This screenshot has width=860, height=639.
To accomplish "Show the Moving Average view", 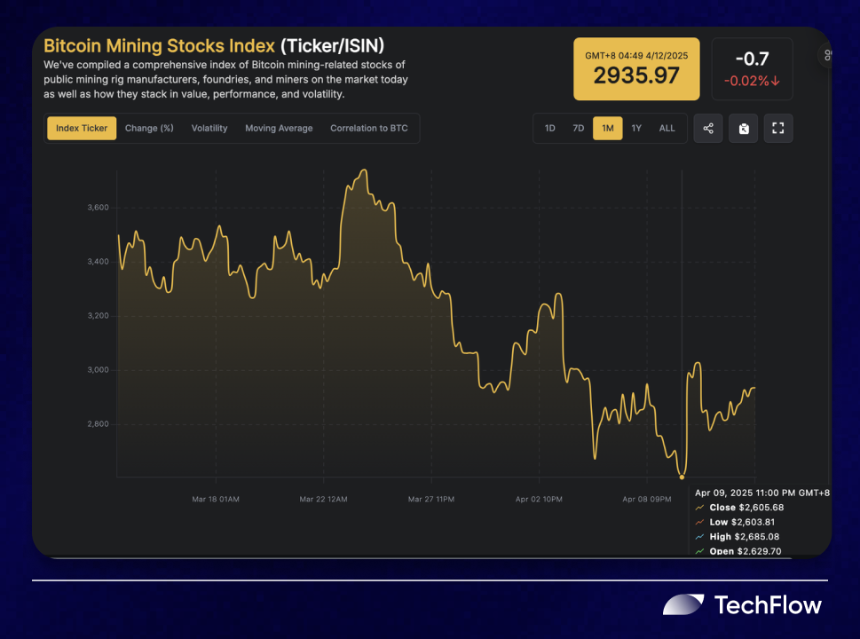I will pos(279,128).
